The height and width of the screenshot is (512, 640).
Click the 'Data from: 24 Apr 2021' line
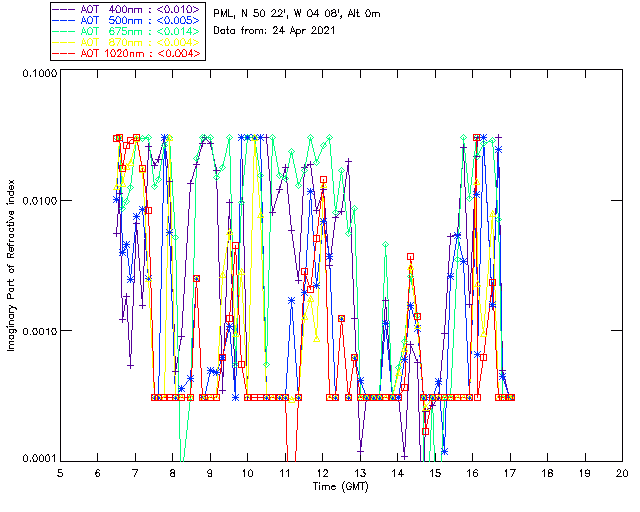[x=274, y=31]
